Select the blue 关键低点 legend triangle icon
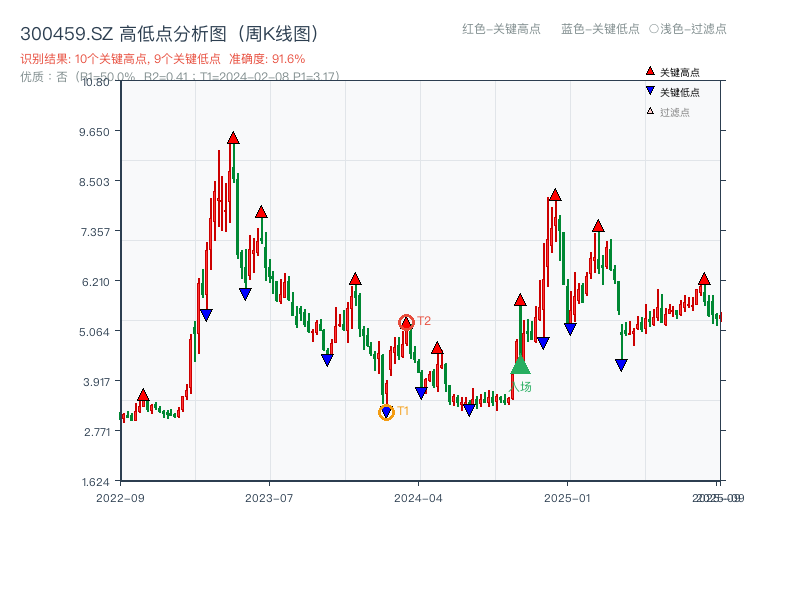Image resolution: width=800 pixels, height=600 pixels. (648, 90)
